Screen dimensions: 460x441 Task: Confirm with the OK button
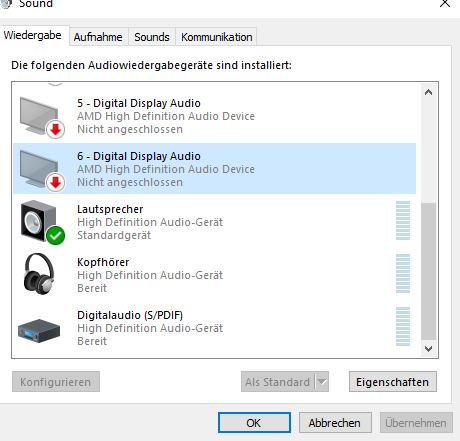coord(254,423)
